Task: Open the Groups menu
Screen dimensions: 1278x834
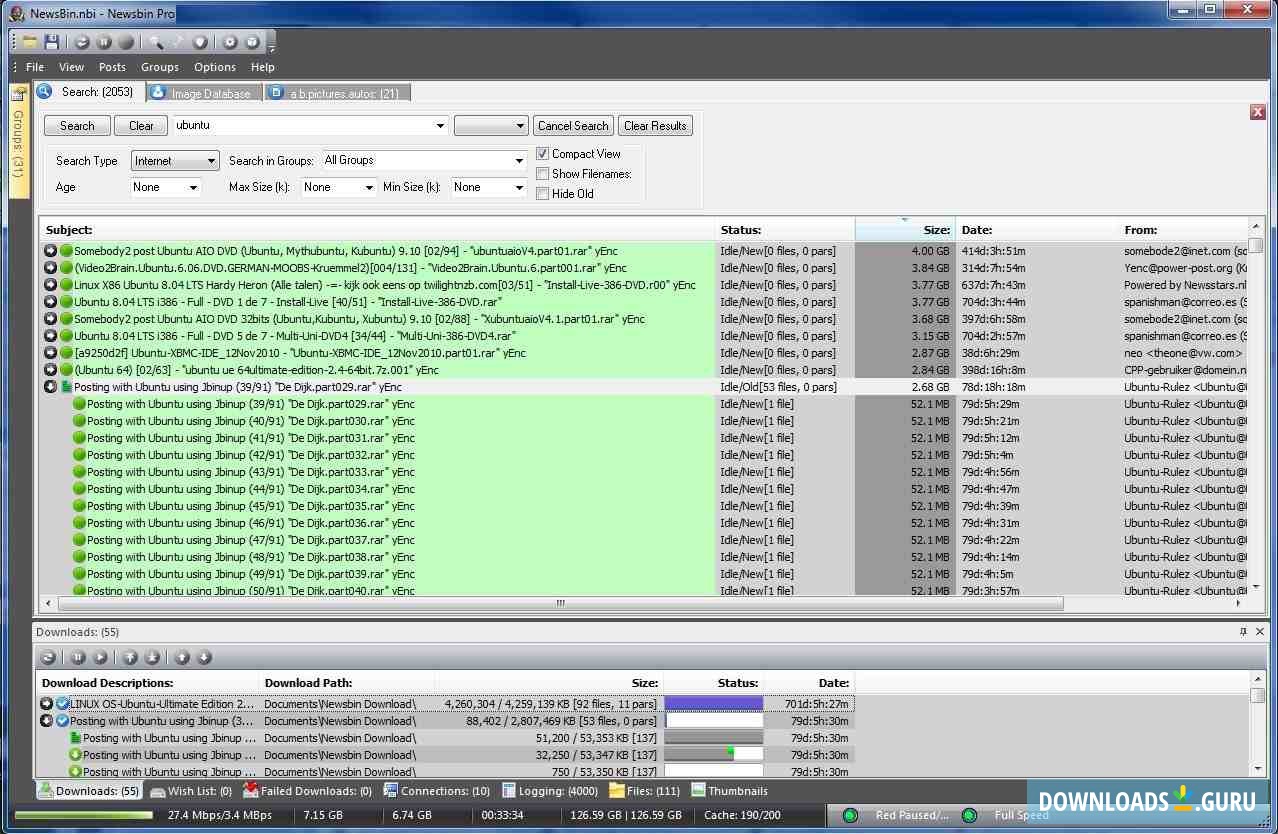Action: (x=160, y=67)
